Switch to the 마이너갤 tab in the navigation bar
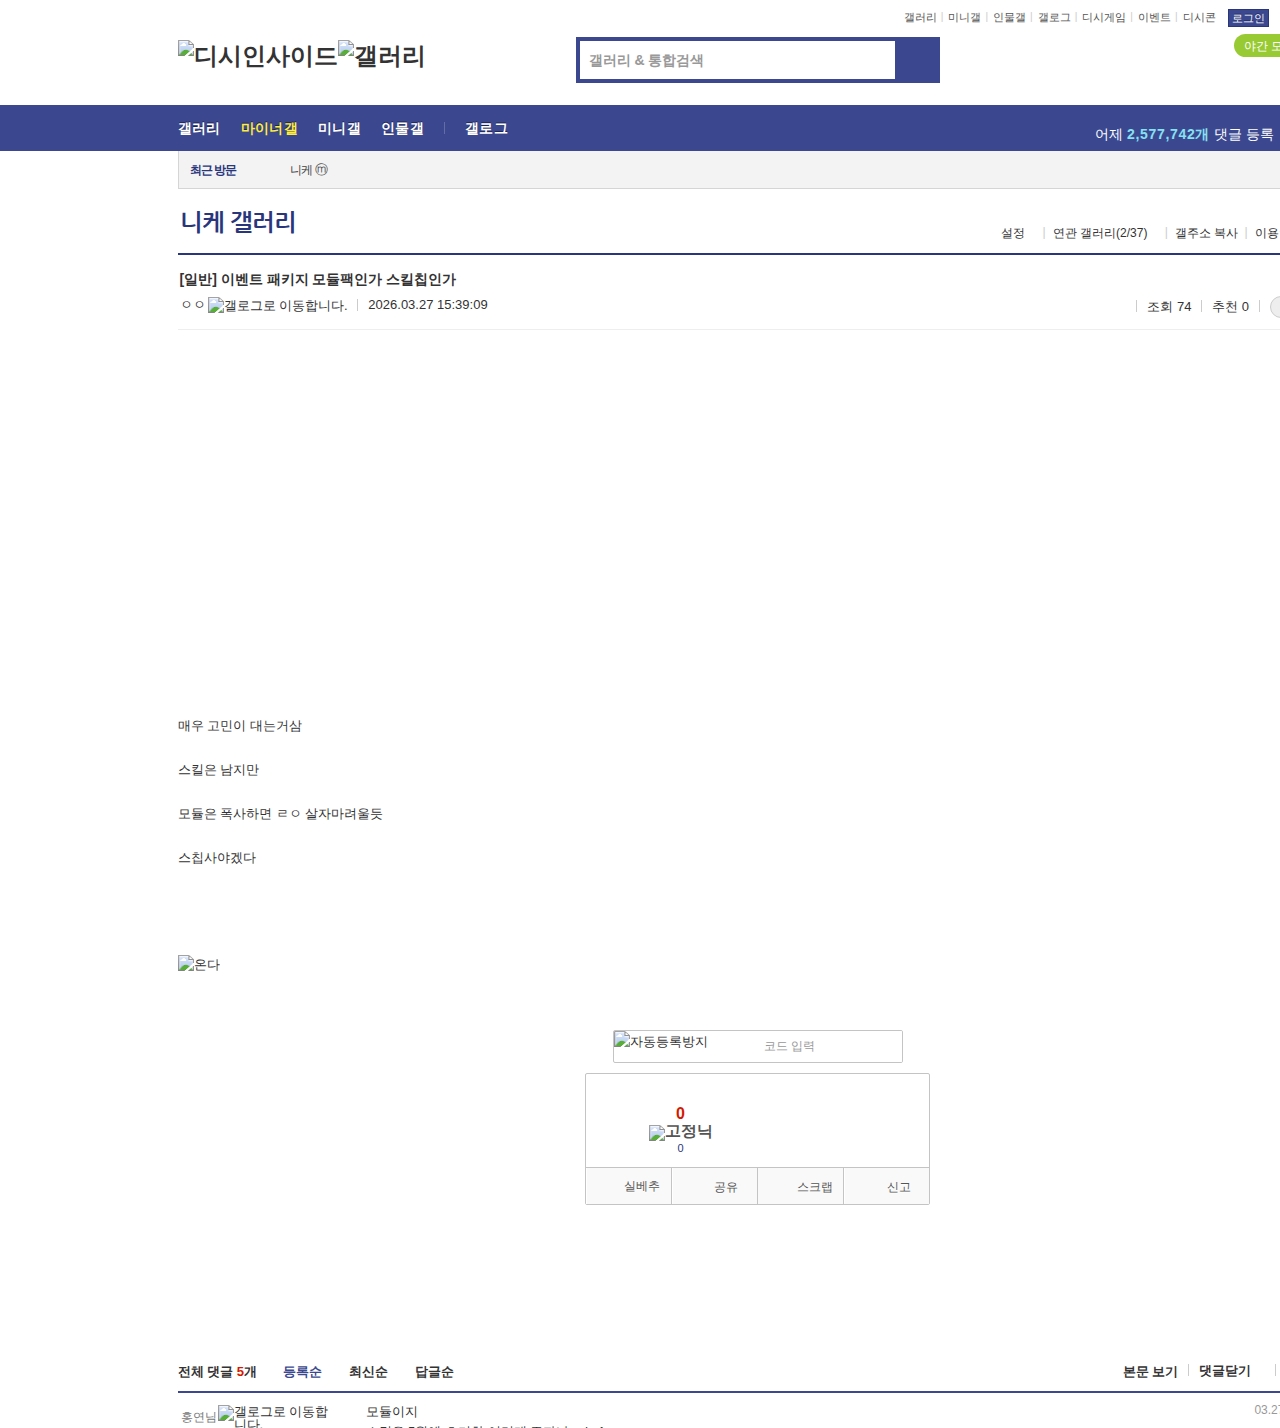The width and height of the screenshot is (1280, 1428). 269,129
